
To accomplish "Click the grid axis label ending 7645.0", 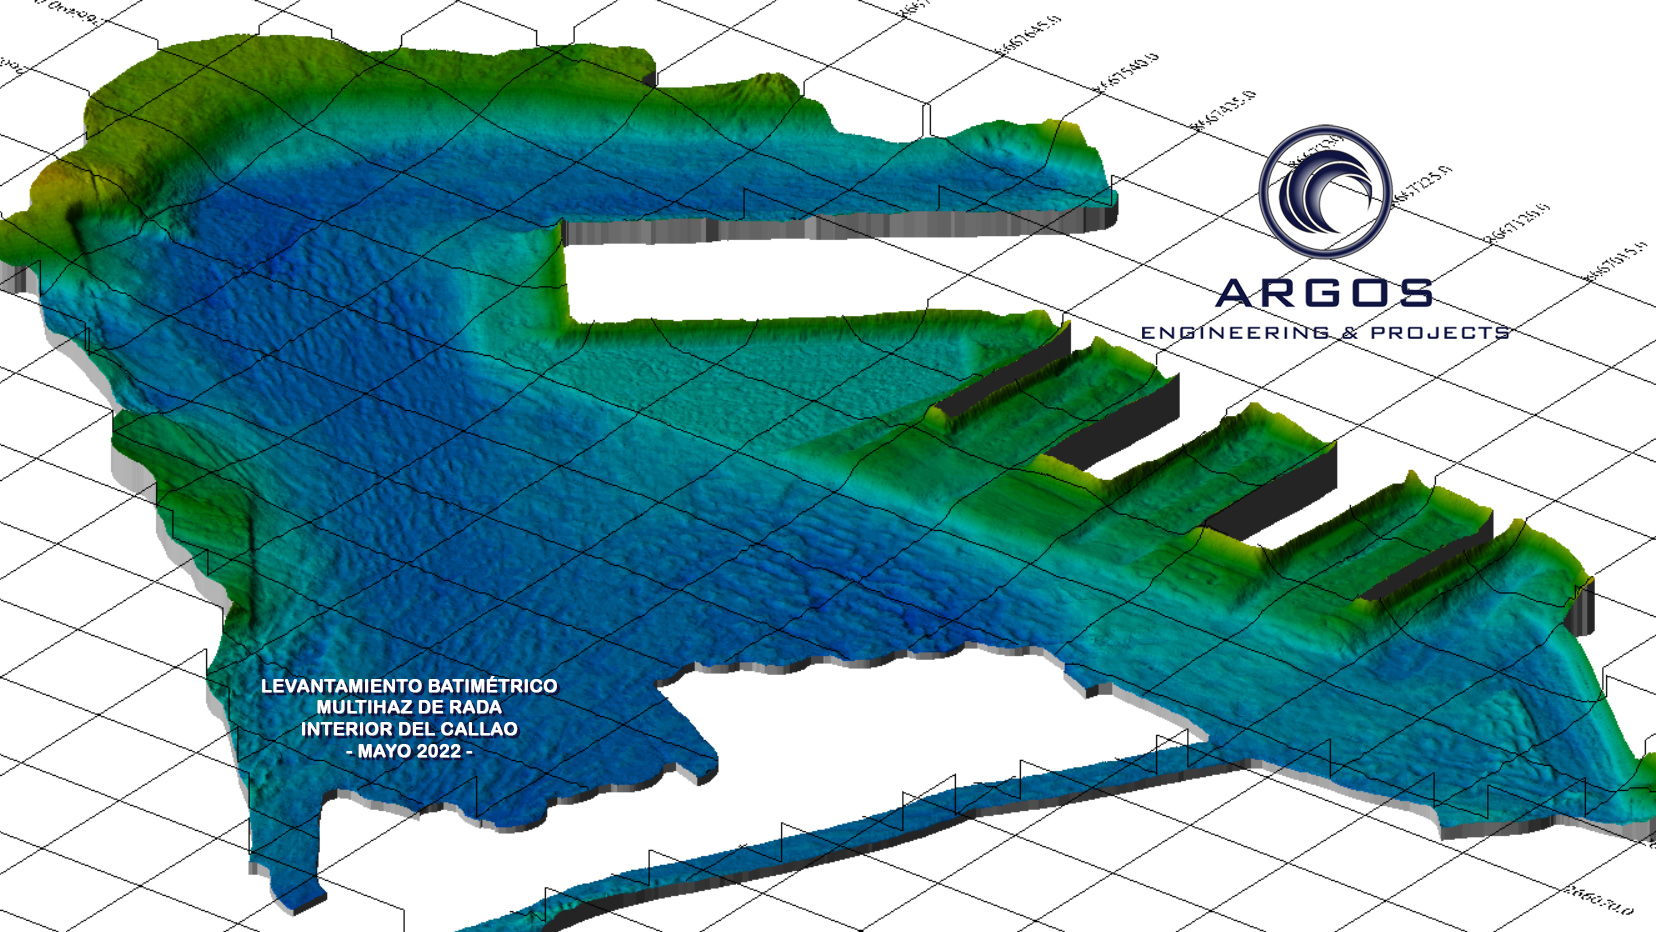I will 1027,35.
